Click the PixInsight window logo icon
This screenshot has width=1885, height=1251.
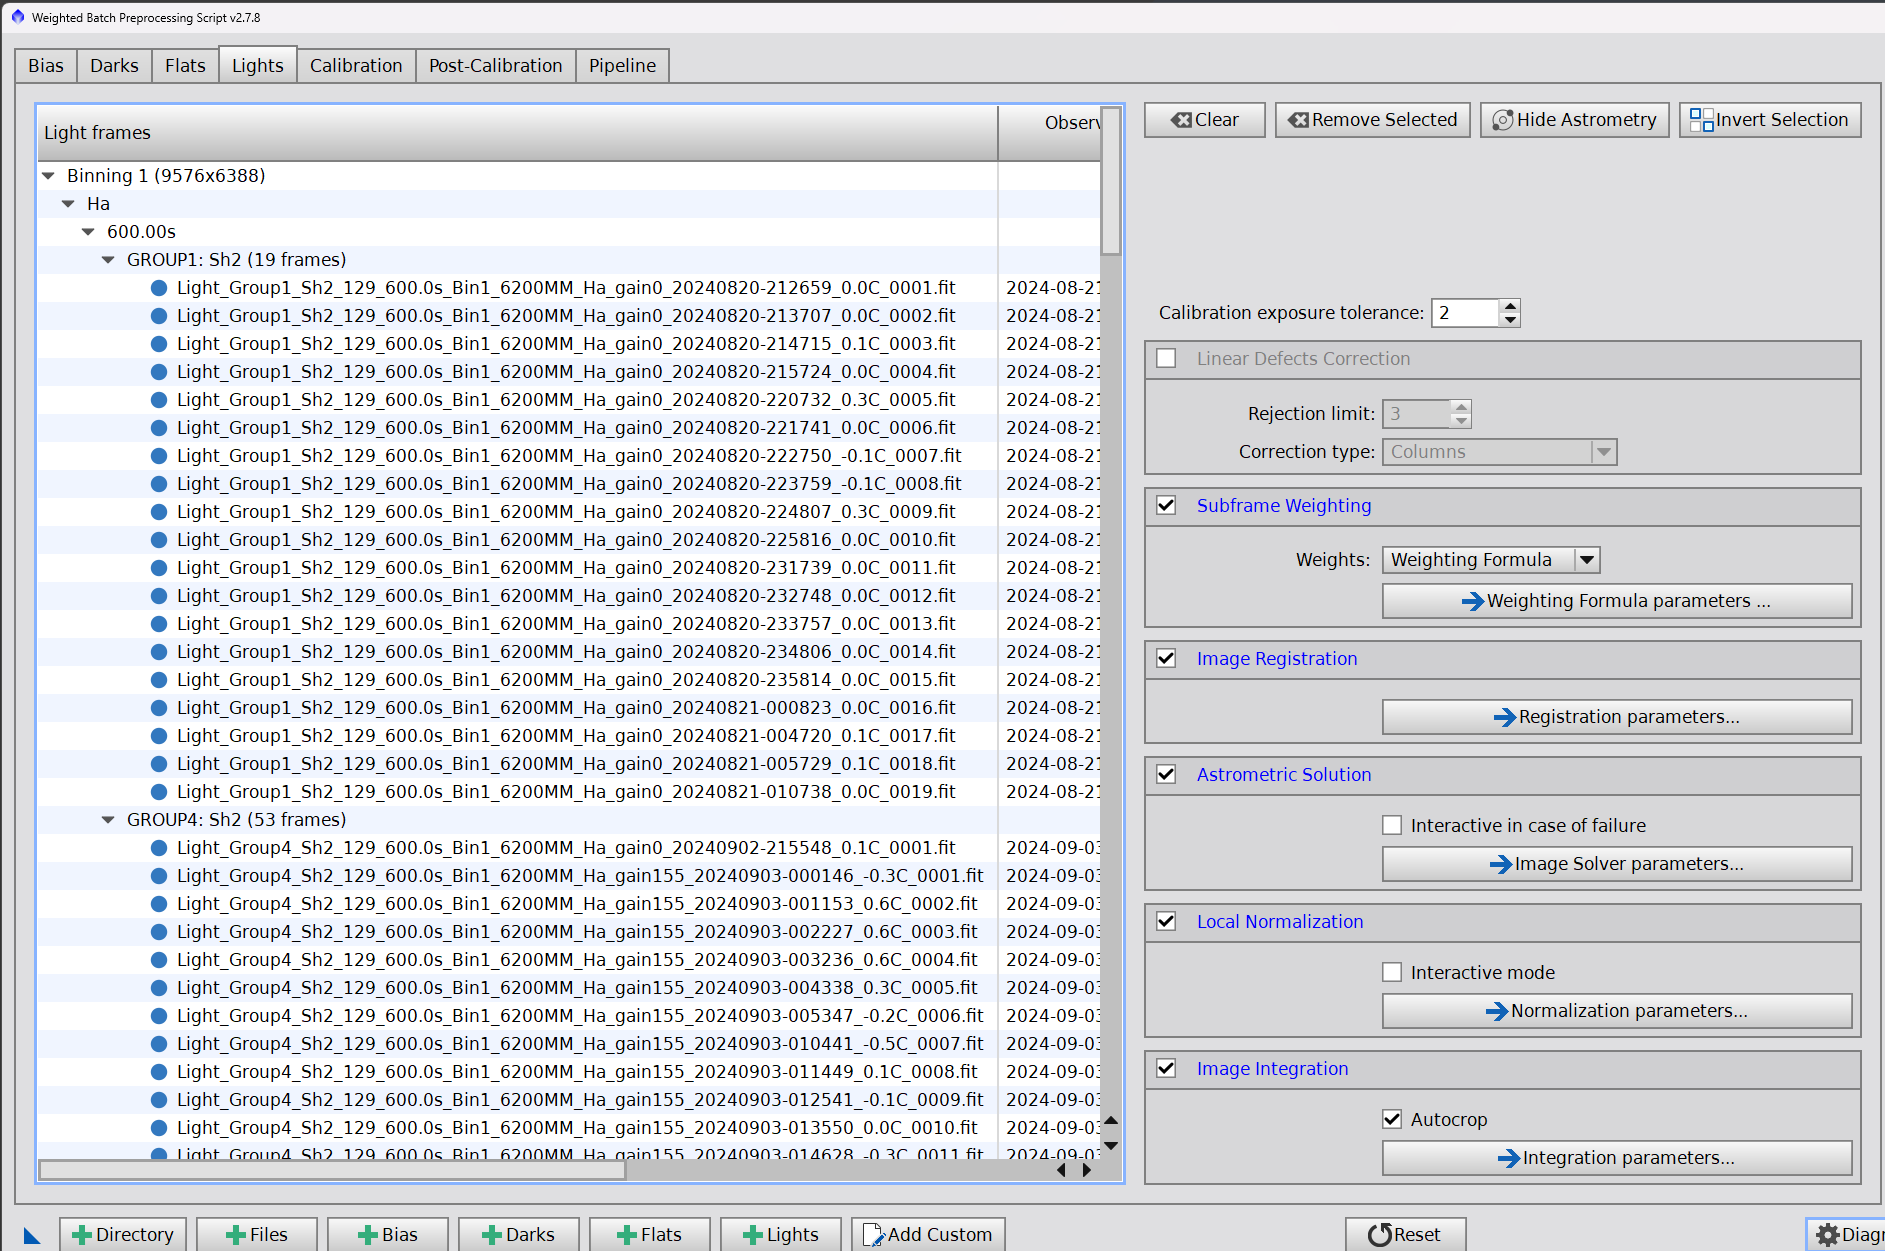pyautogui.click(x=17, y=17)
